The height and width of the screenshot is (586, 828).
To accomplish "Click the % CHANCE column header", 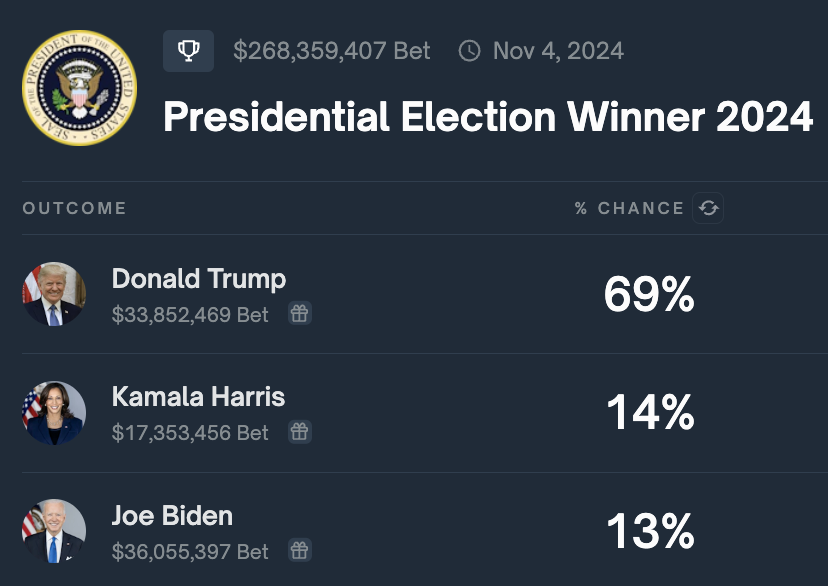I will point(629,208).
